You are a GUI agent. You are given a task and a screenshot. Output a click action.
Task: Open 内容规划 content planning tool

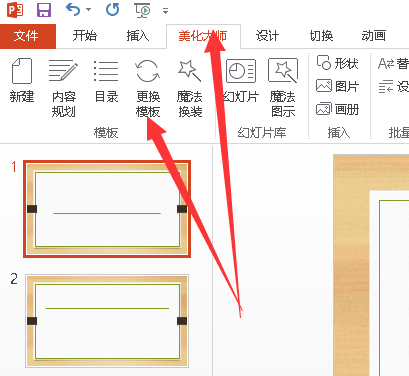[63, 88]
